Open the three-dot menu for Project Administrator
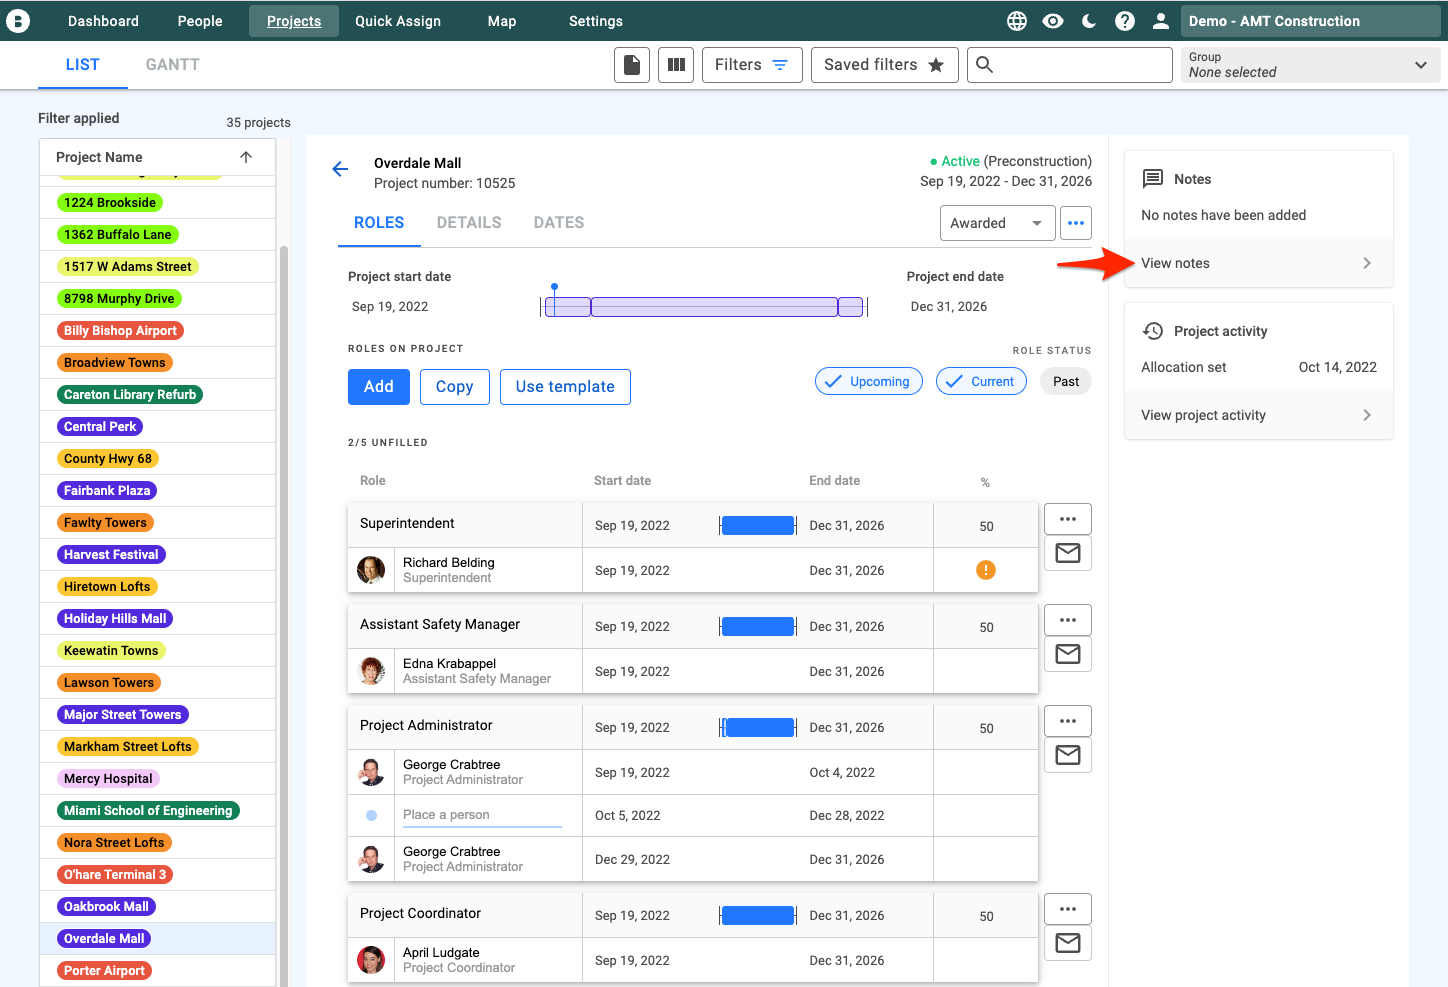 (1067, 720)
